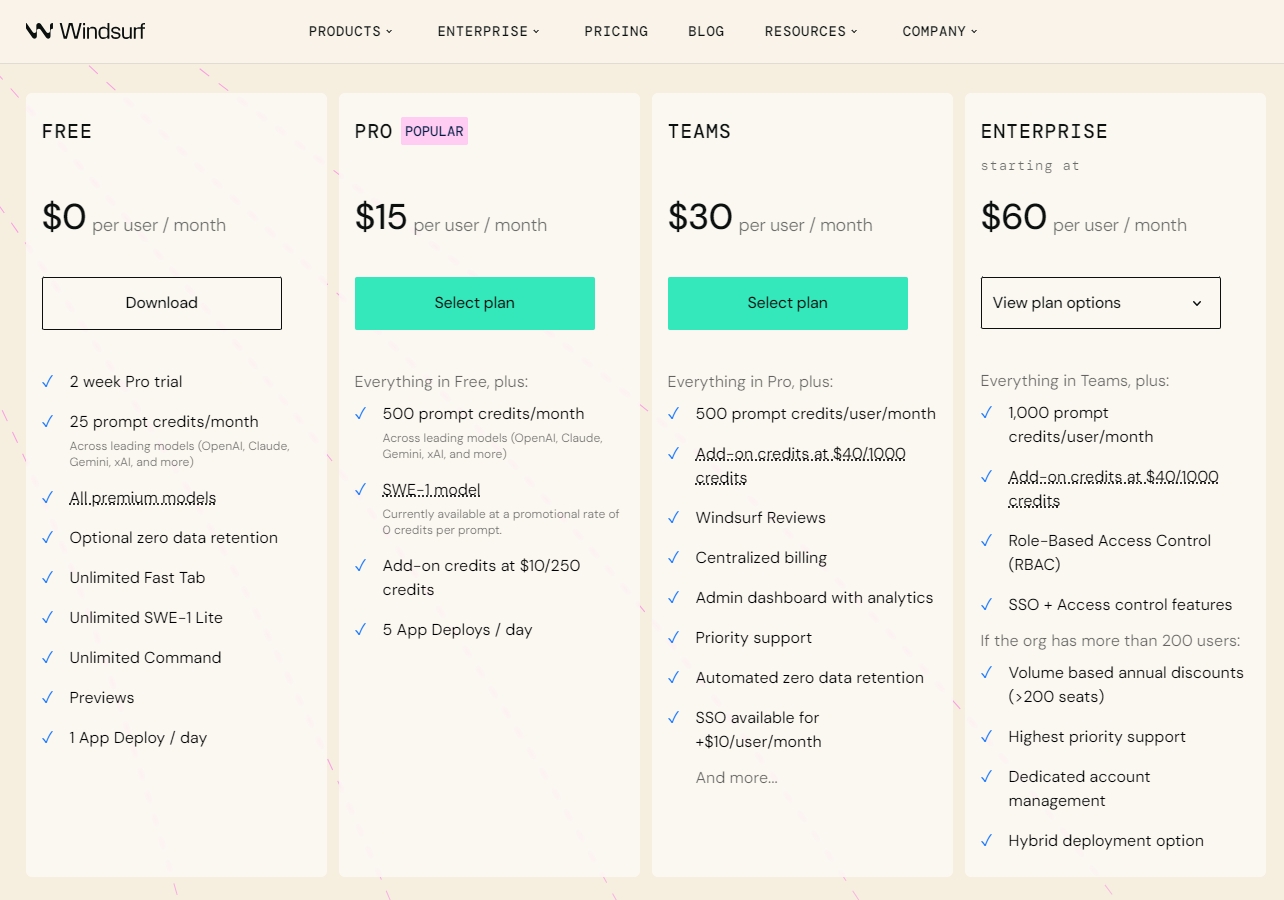Screen dimensions: 1284x900
Task: Click And more... in Teams plan
Action: click(737, 778)
